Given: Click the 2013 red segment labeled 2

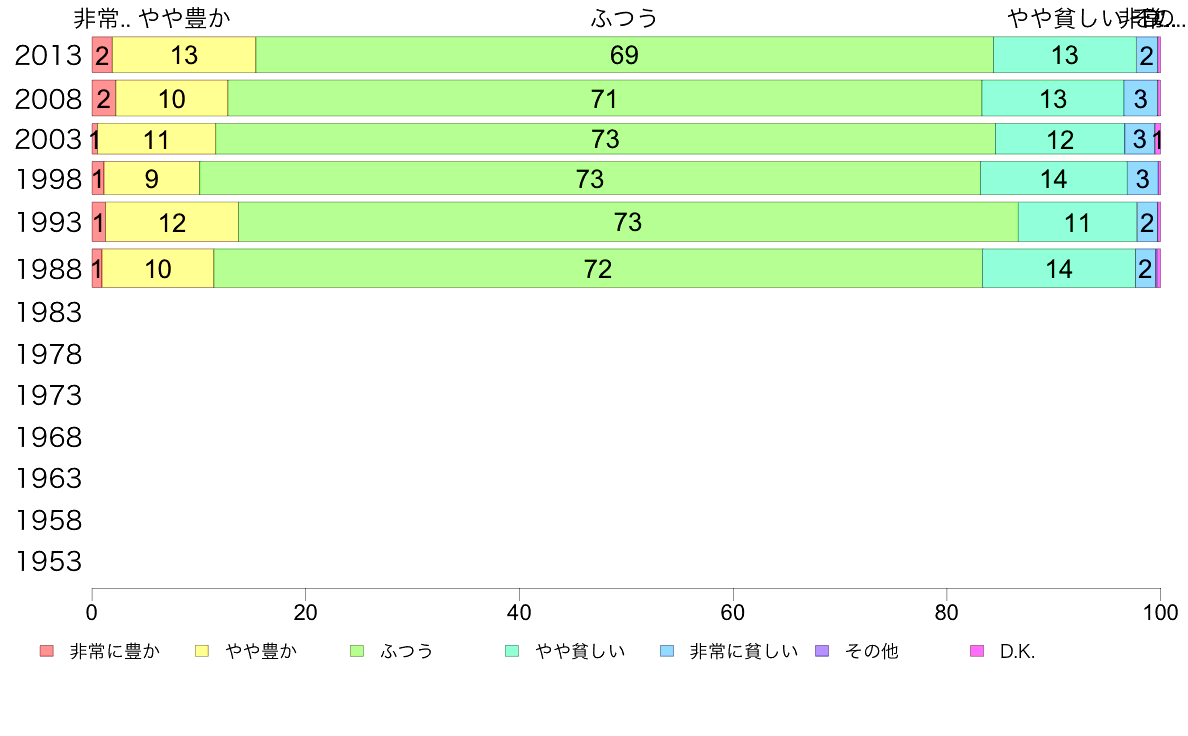Looking at the screenshot, I should (x=102, y=55).
